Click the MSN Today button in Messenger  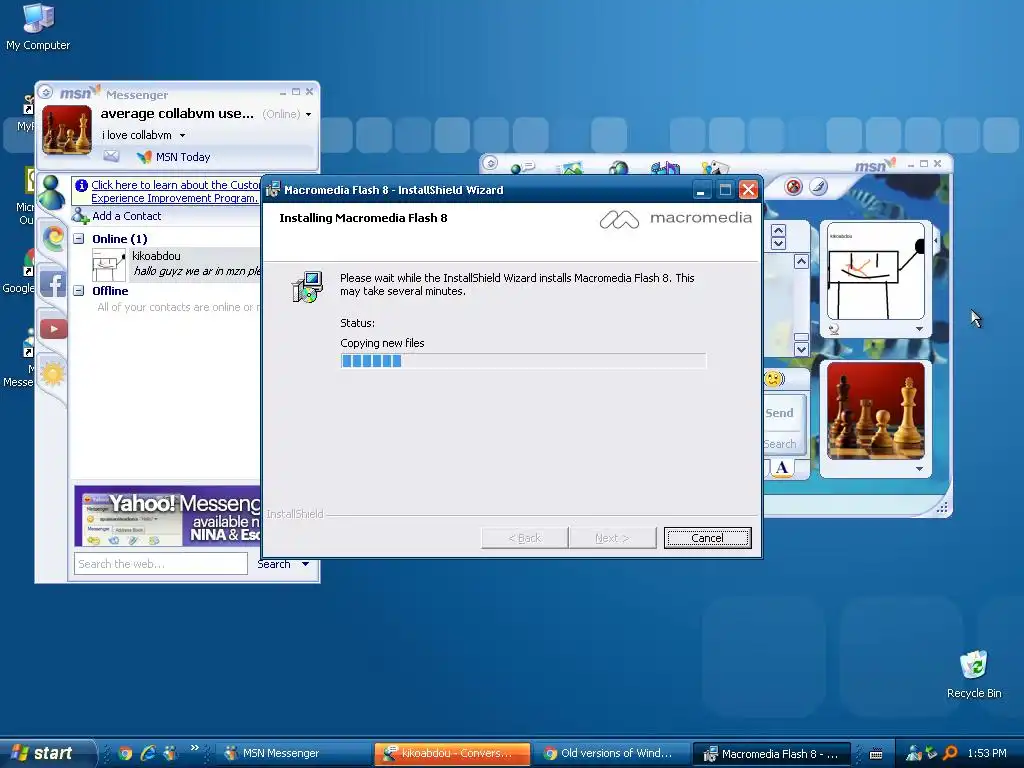click(174, 157)
